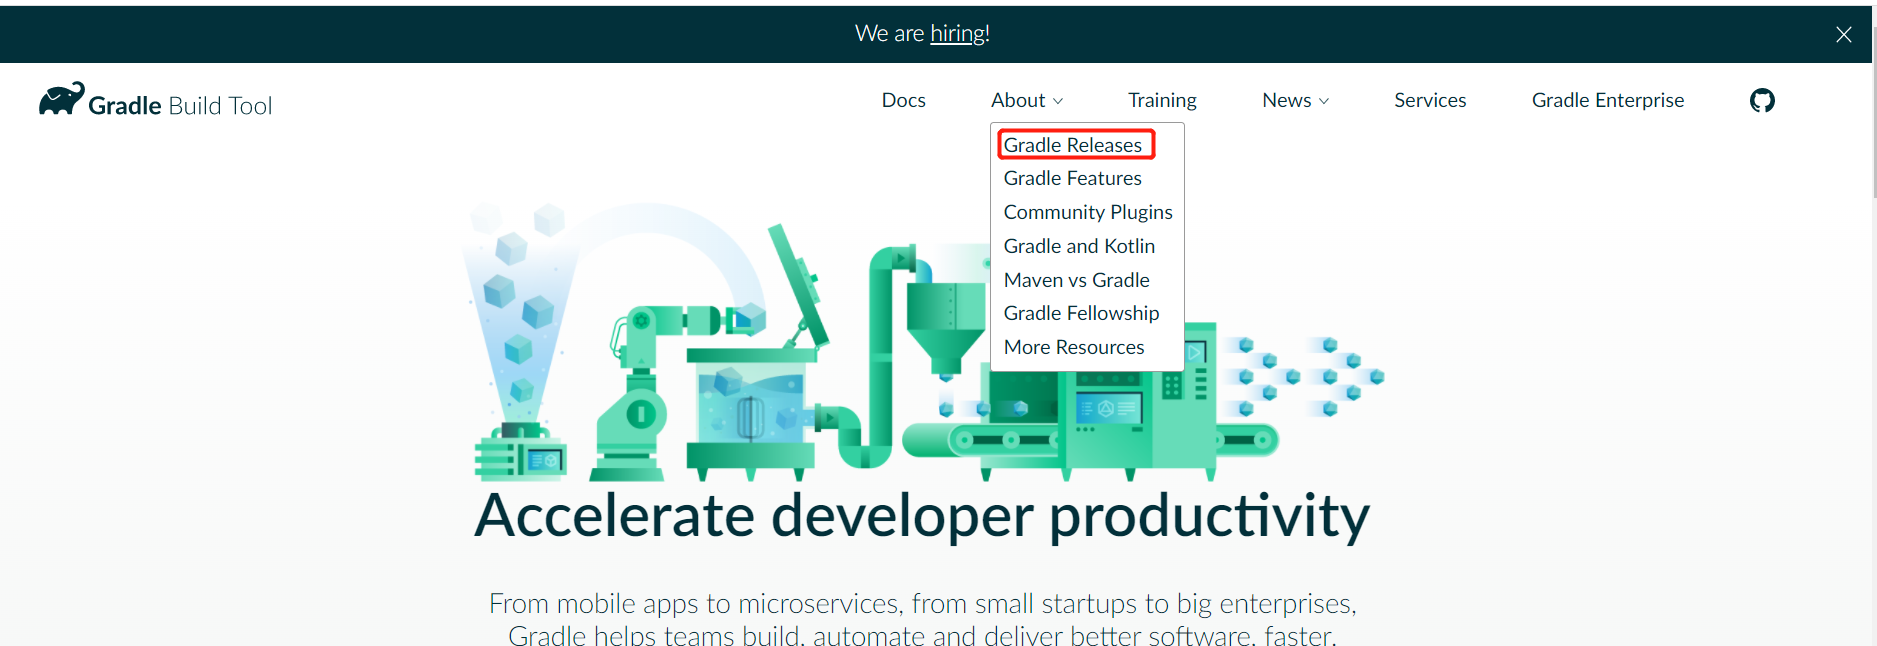
Task: Open Community Plugins entry
Action: pos(1088,212)
